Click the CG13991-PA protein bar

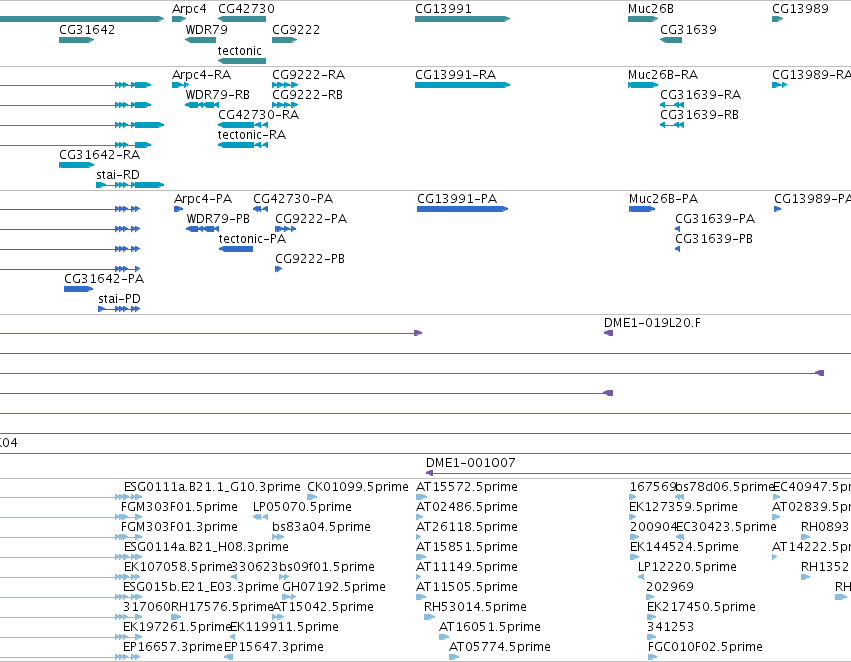coord(462,209)
